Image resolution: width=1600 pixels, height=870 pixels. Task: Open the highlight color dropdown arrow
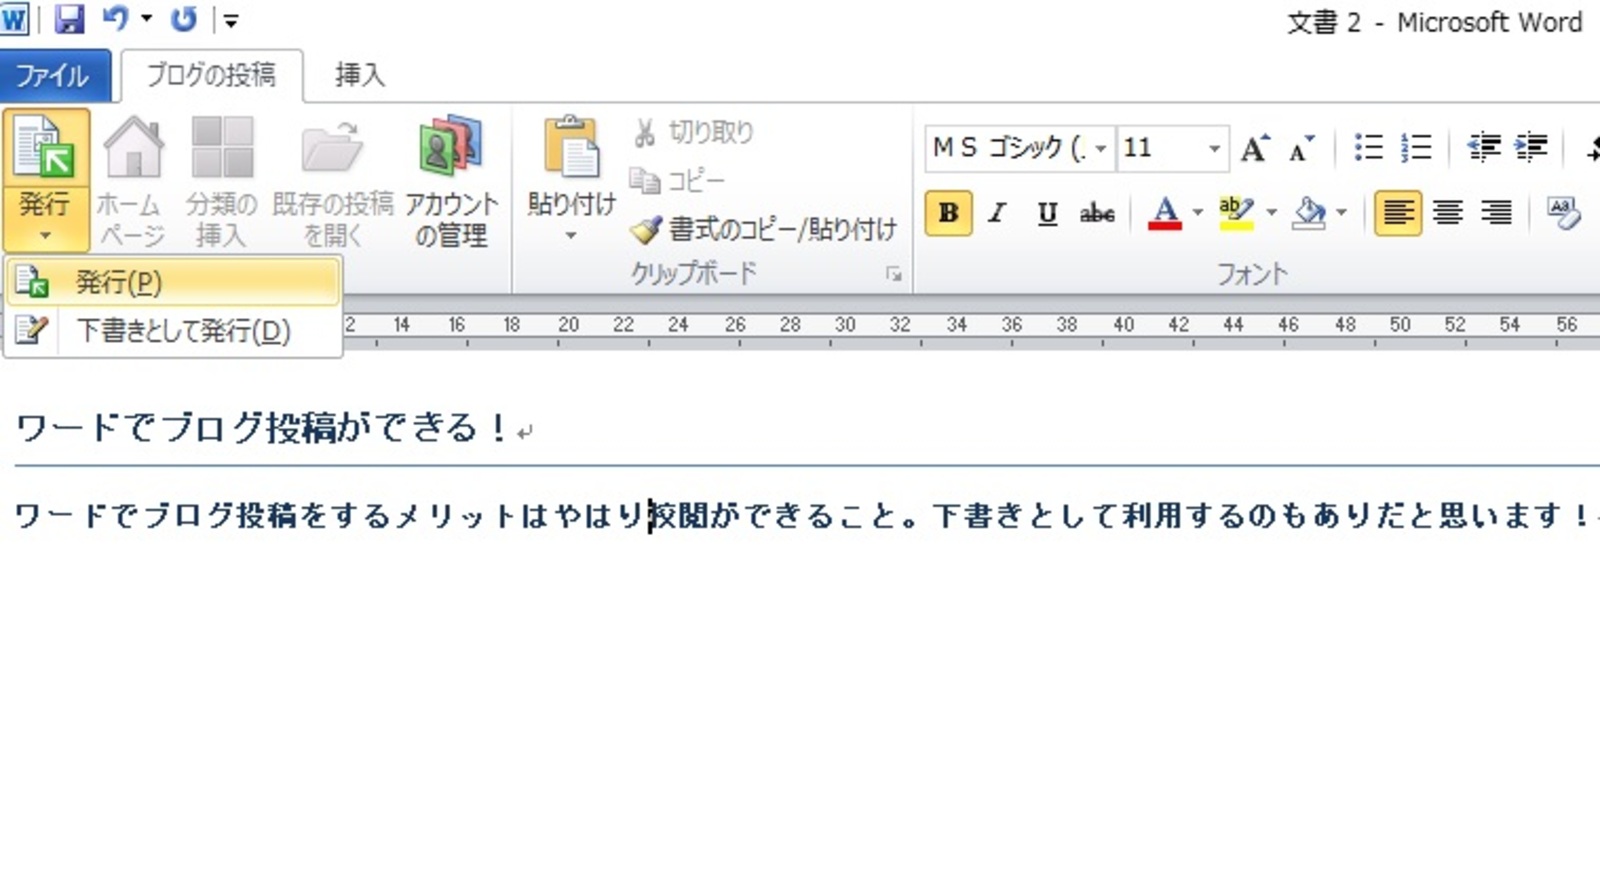coord(1272,213)
